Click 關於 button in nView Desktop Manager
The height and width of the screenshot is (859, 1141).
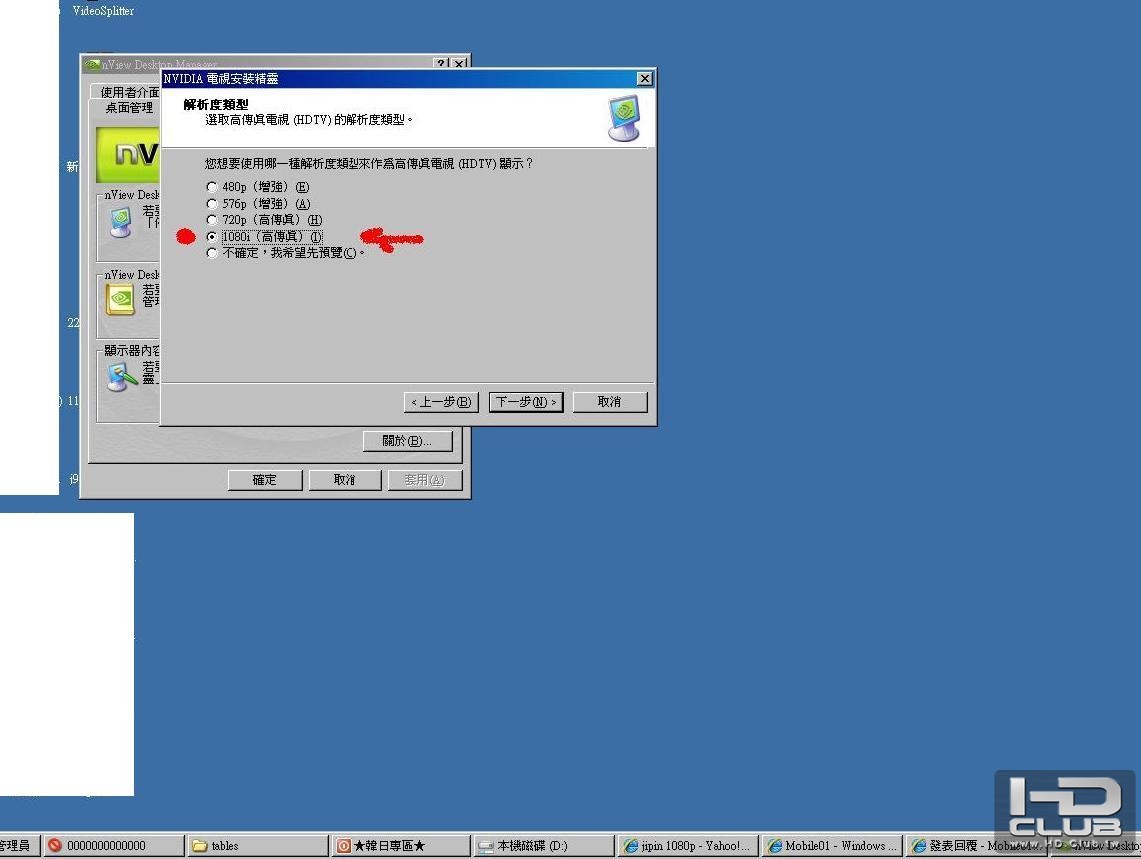click(408, 441)
